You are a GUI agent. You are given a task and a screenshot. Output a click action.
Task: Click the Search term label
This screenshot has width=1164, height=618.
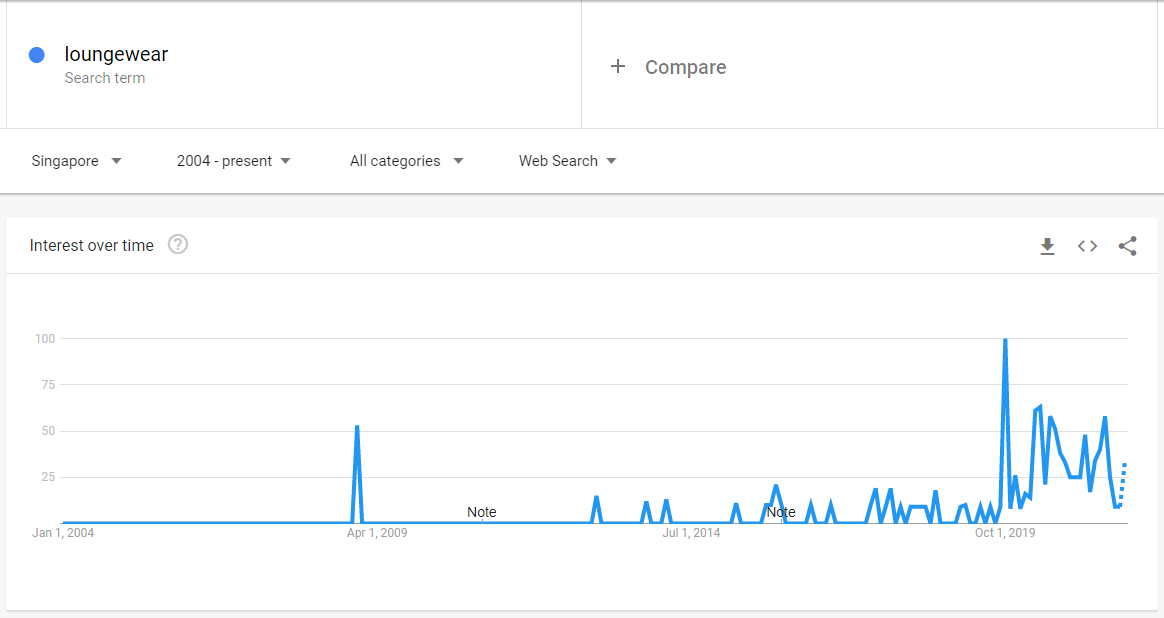pos(105,78)
